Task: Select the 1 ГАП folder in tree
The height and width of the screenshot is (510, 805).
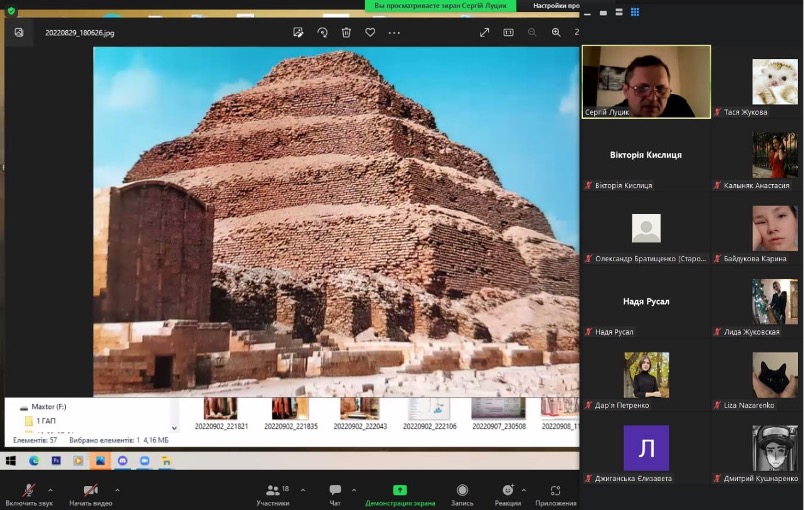Action: (41, 421)
